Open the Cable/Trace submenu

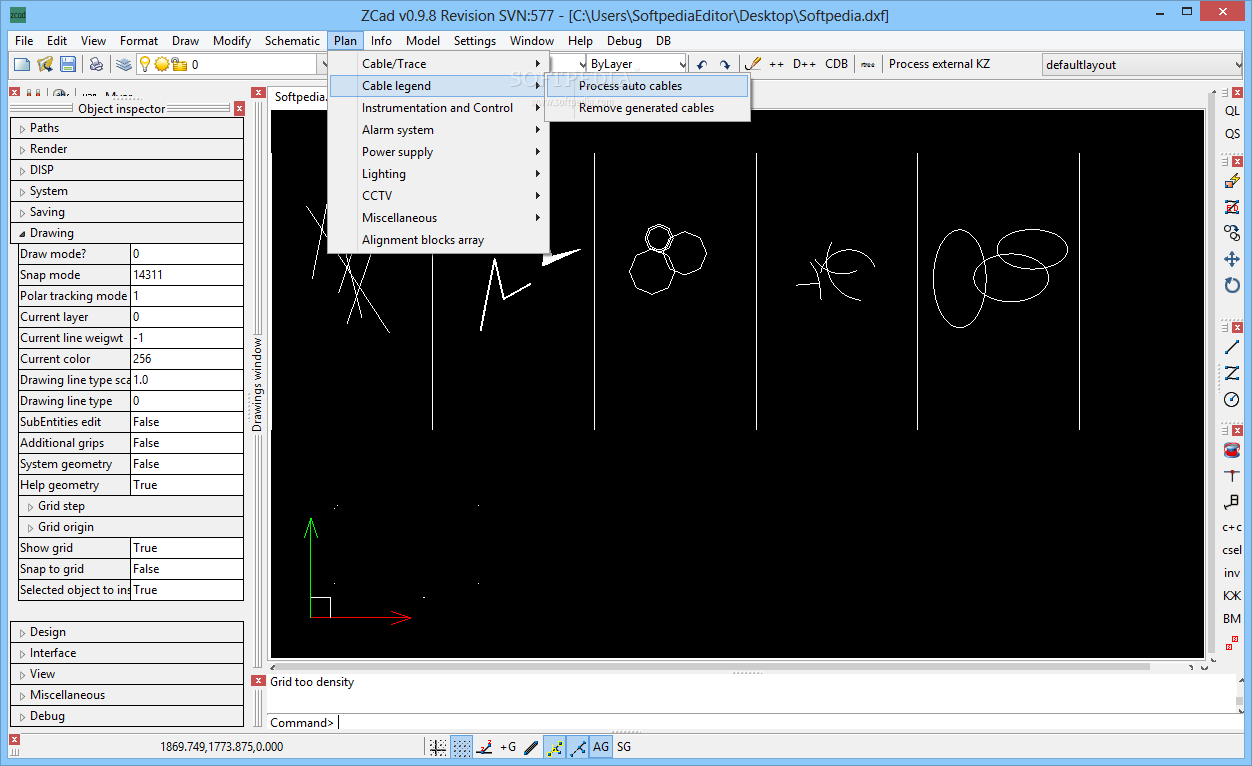tap(439, 64)
